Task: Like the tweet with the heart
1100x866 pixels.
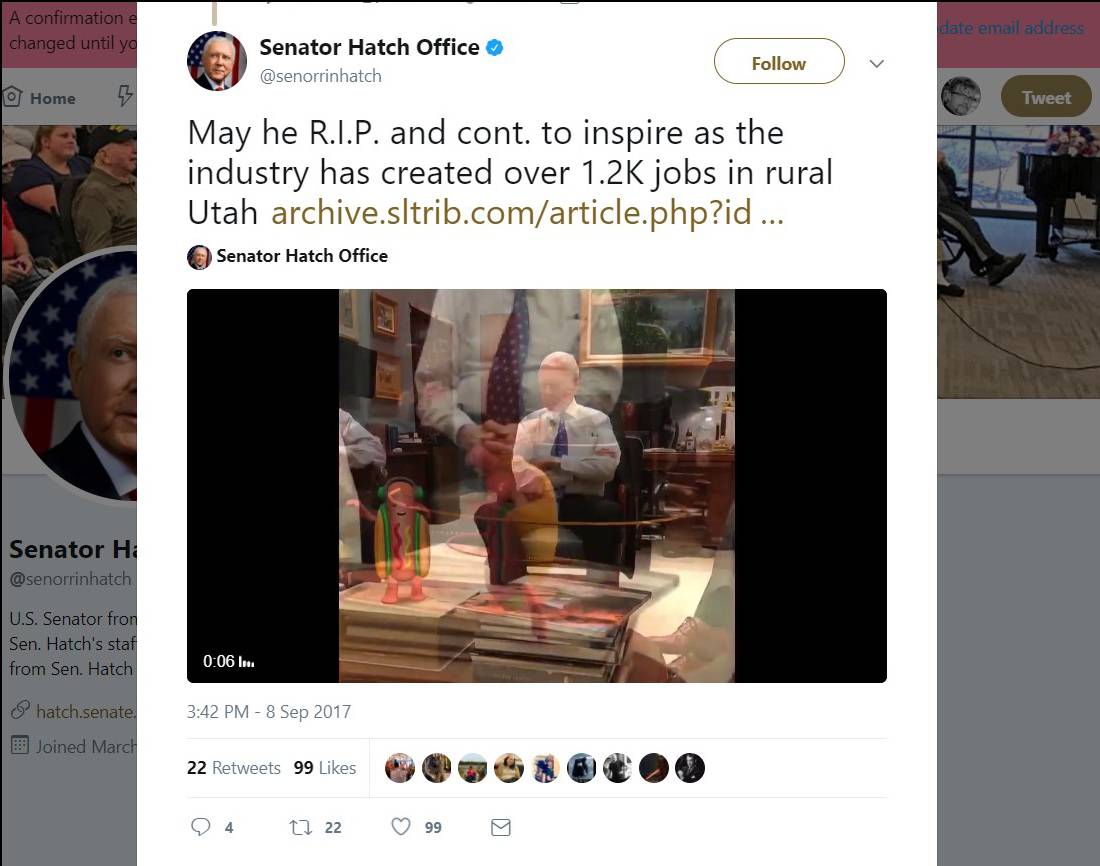Action: tap(400, 827)
